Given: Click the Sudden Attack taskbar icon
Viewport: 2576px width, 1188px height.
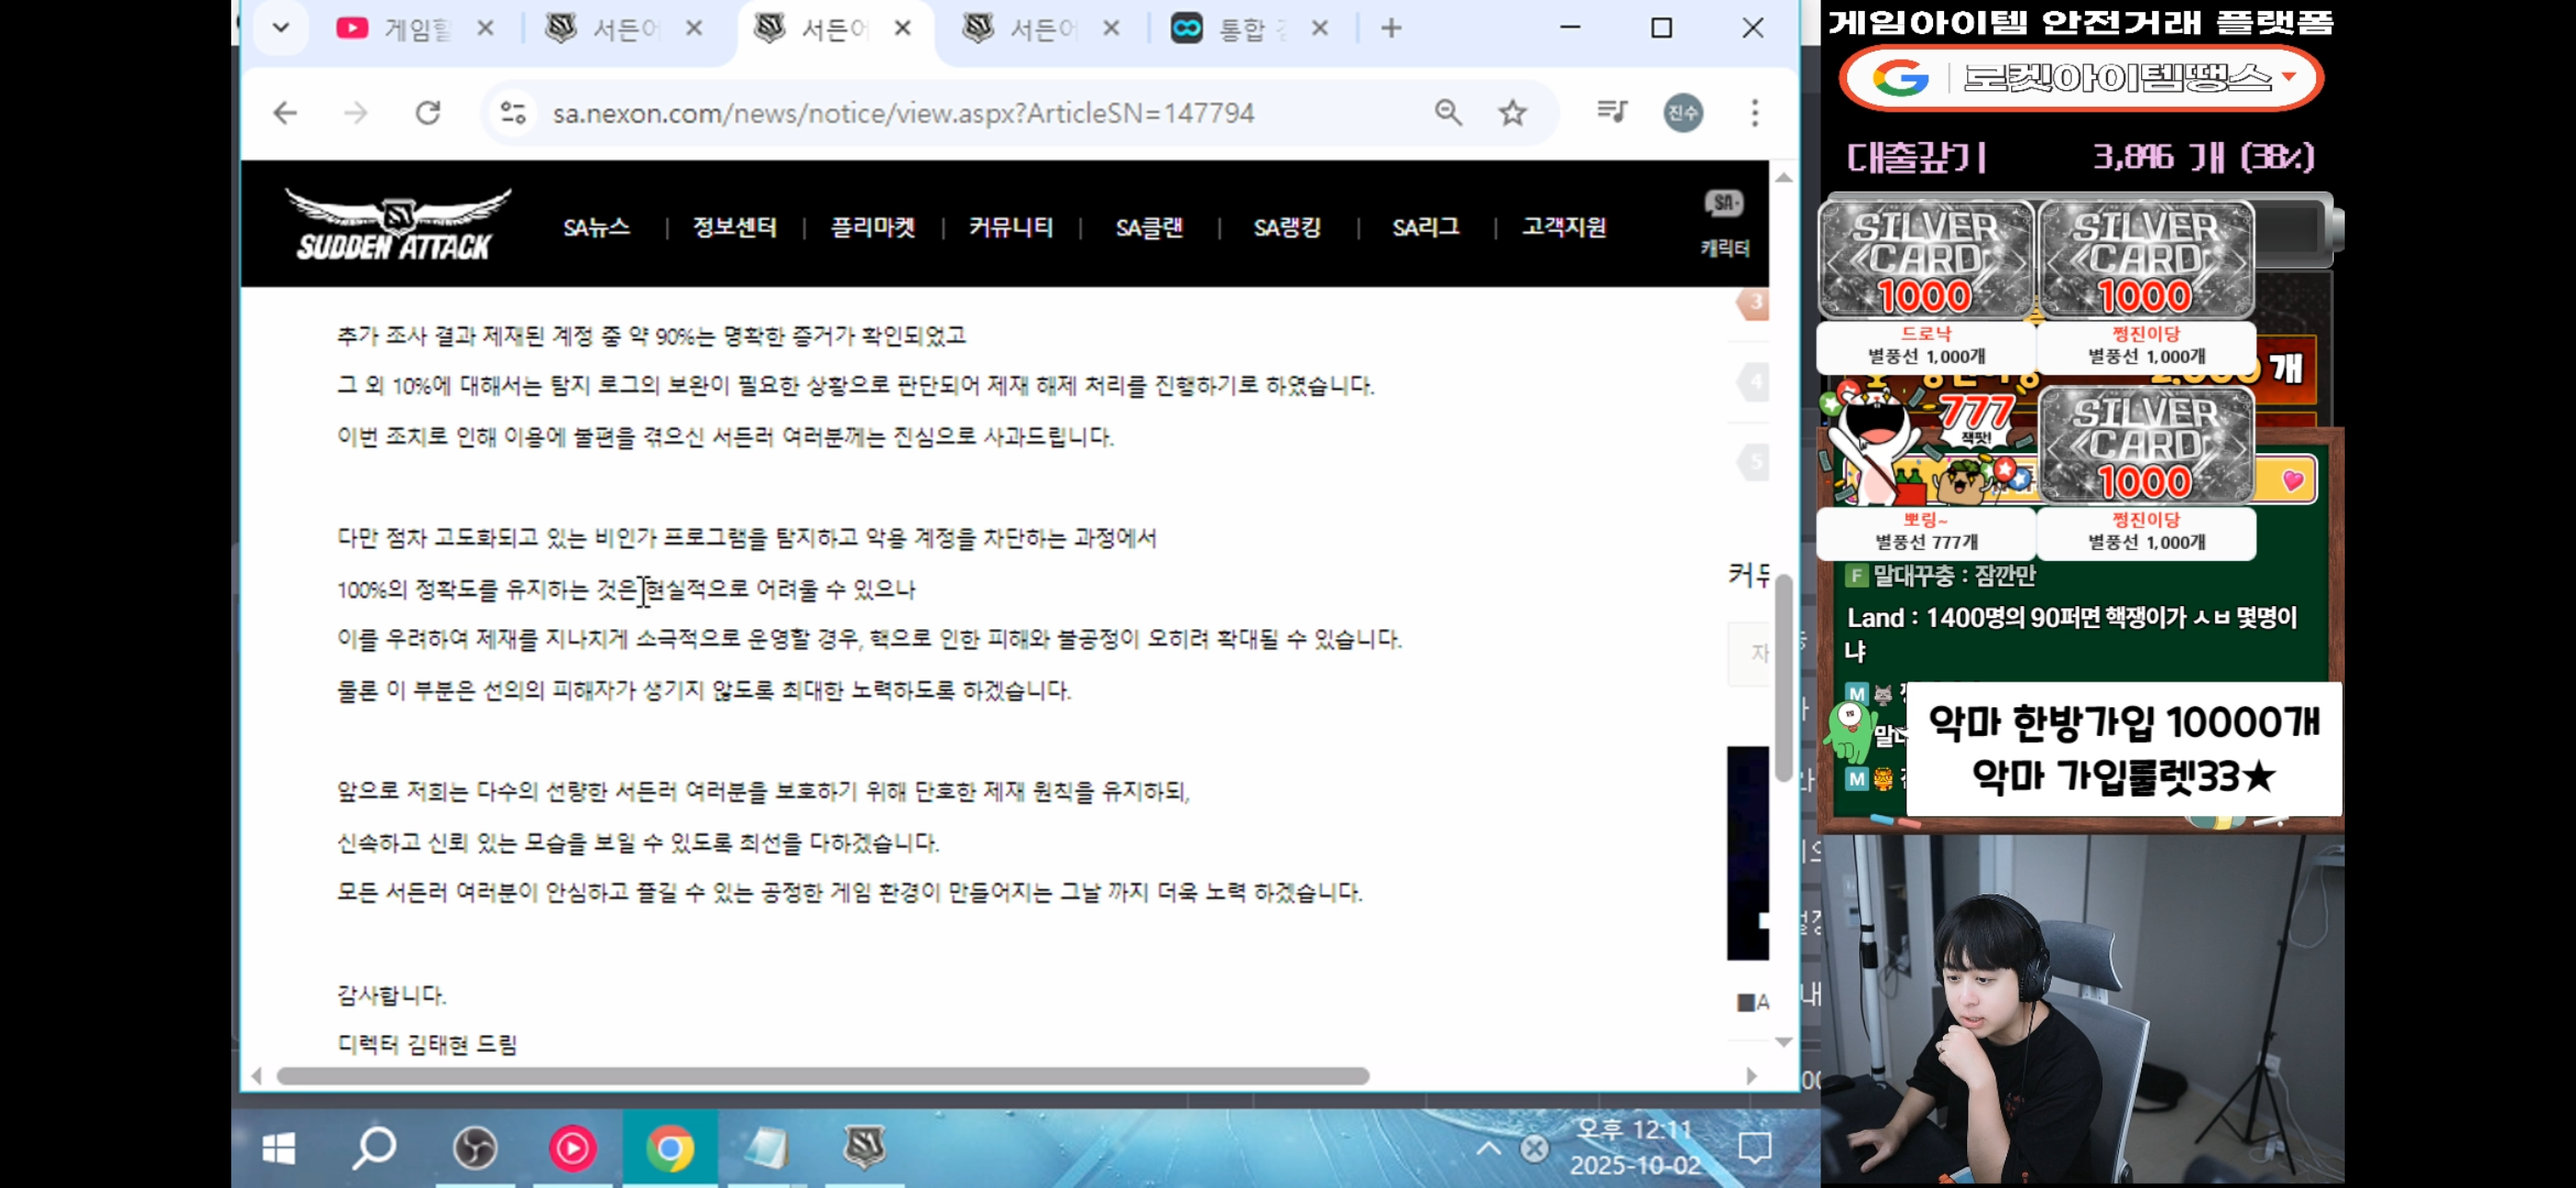Looking at the screenshot, I should (864, 1148).
